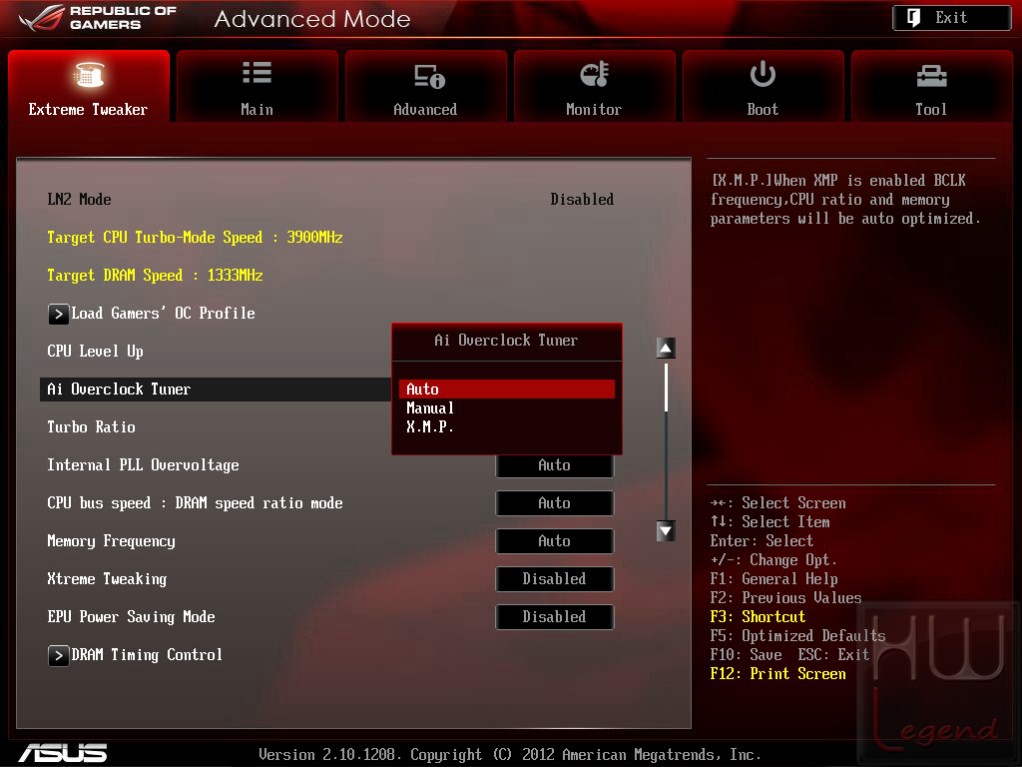The height and width of the screenshot is (767, 1022).
Task: Click the Tool printer-like icon
Action: pos(931,76)
